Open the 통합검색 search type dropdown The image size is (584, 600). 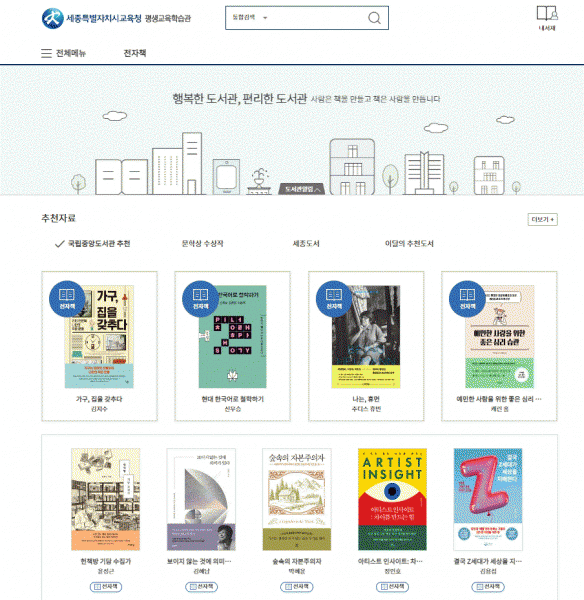point(250,18)
